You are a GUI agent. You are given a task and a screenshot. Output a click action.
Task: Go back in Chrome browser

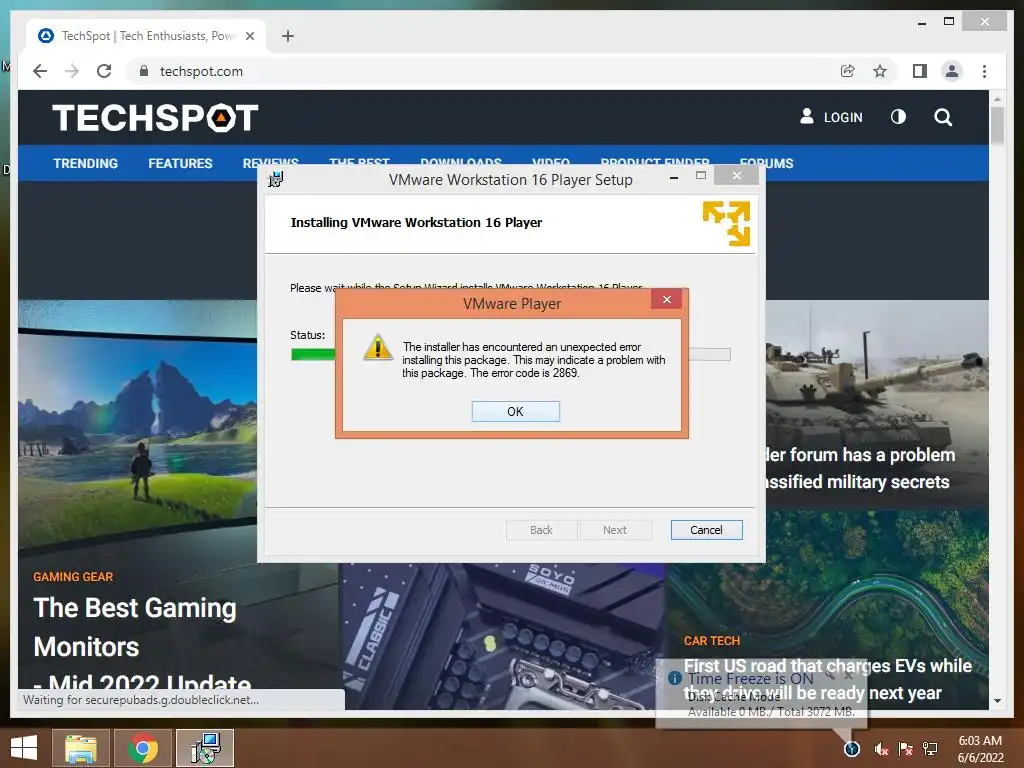[x=40, y=71]
